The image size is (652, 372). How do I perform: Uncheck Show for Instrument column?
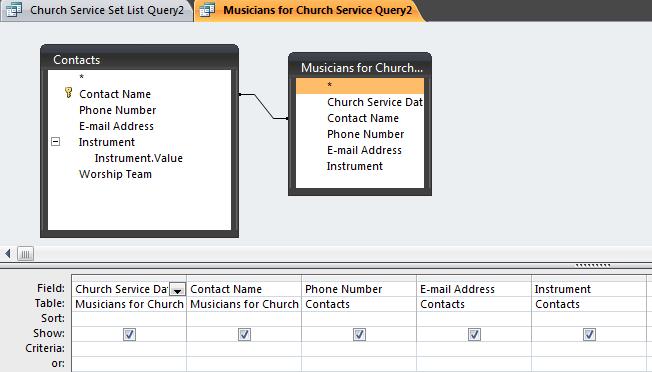click(x=589, y=334)
